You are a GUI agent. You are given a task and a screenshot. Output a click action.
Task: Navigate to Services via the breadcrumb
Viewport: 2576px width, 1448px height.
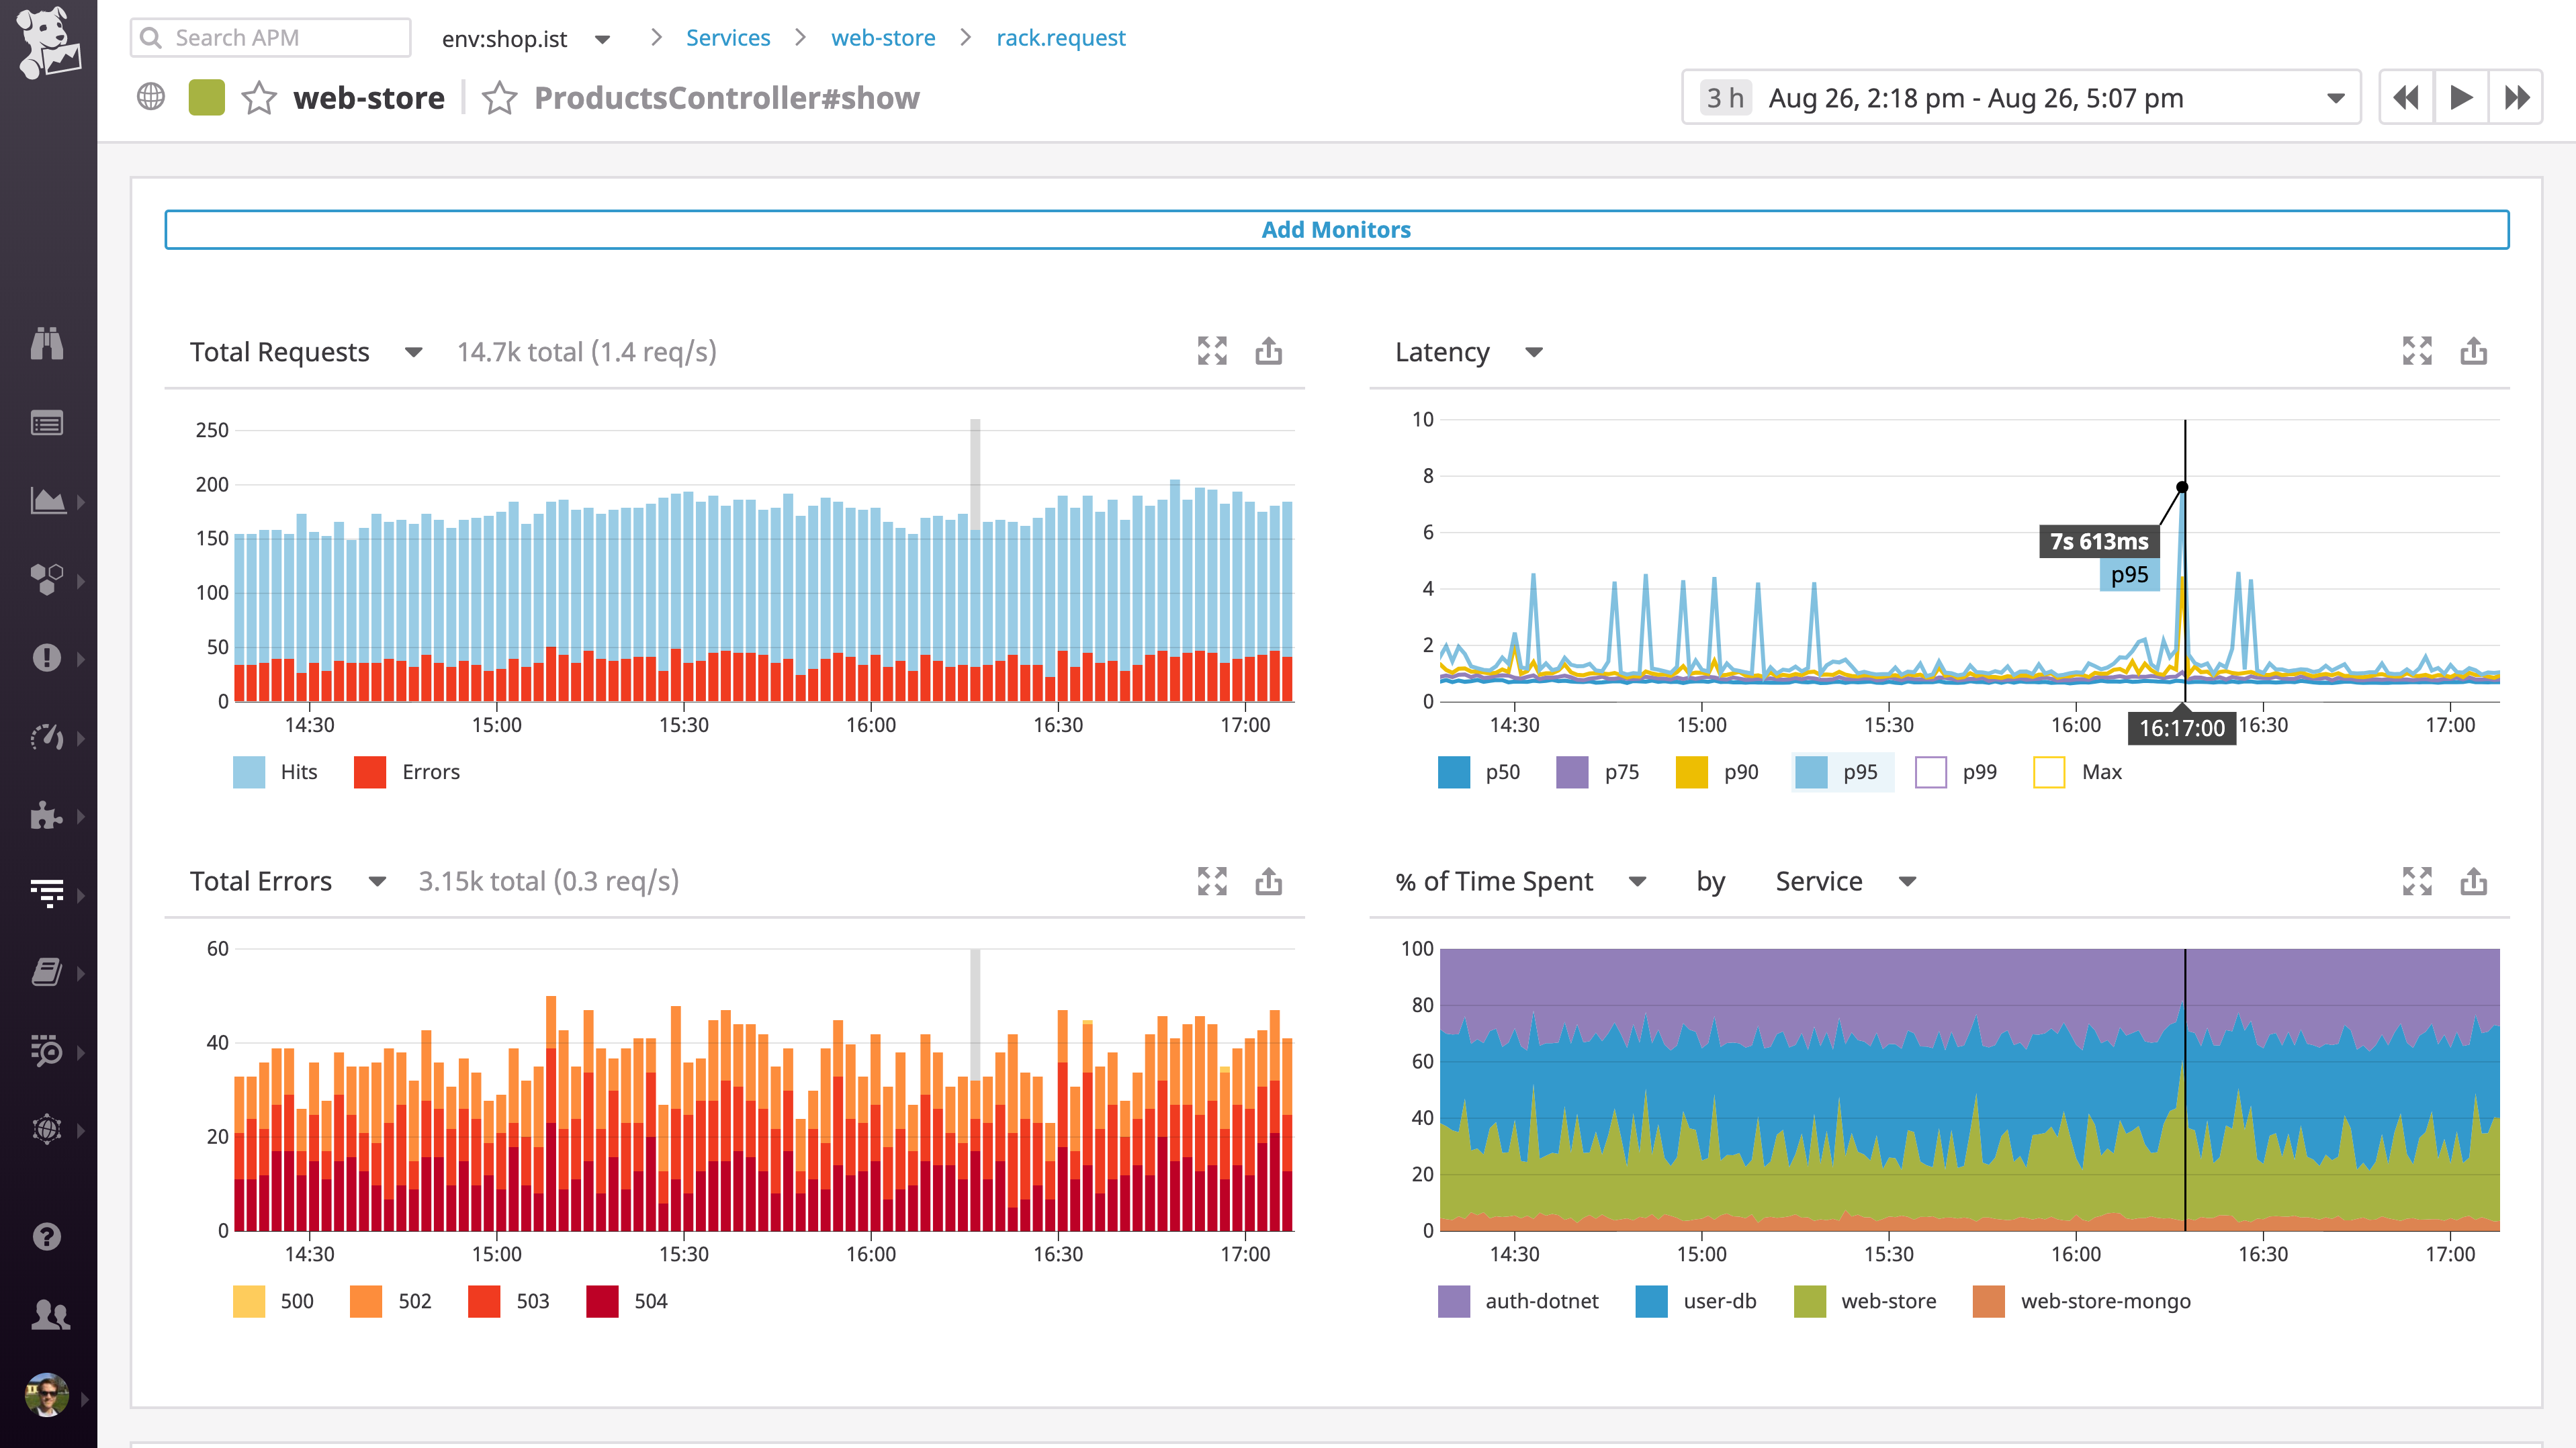point(727,37)
